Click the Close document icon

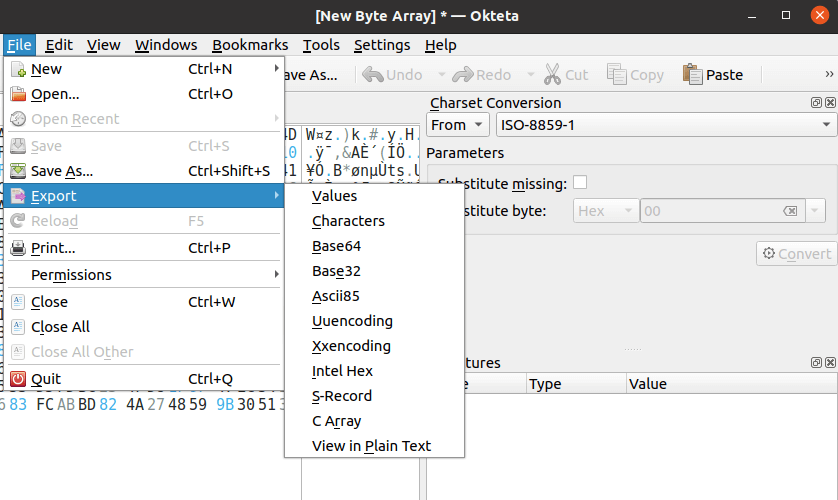point(18,302)
